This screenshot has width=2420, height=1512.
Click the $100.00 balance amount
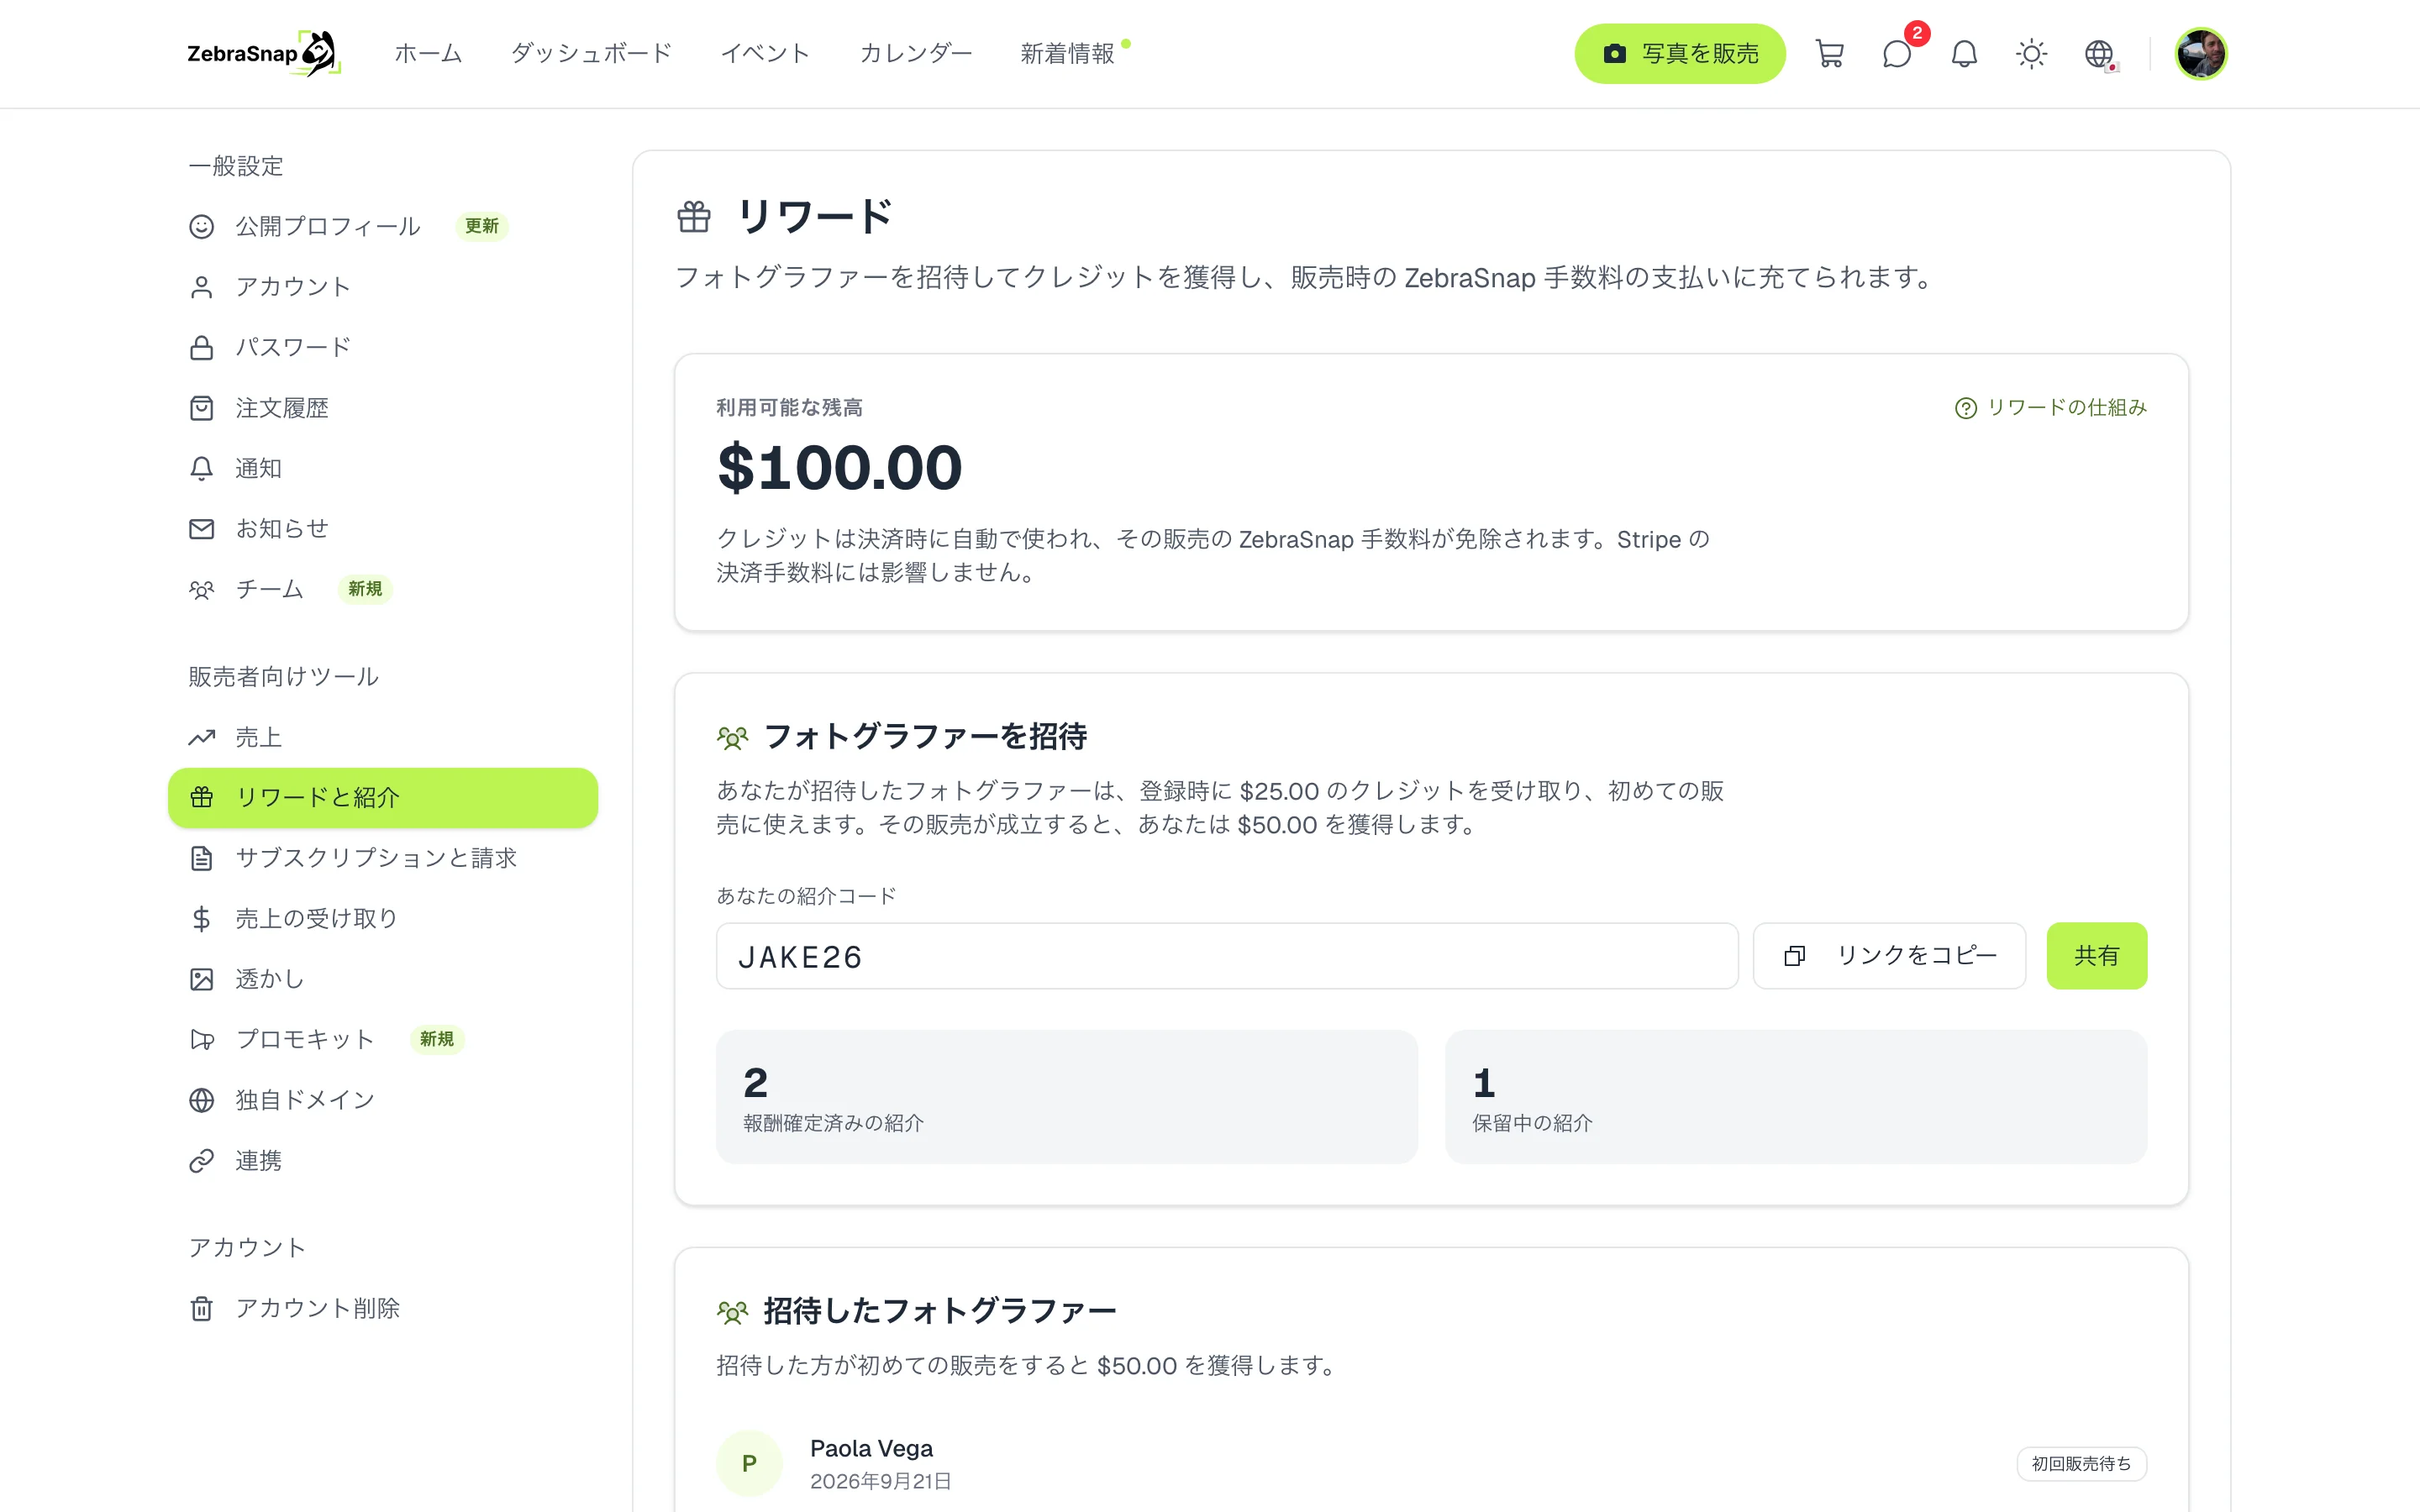tap(840, 468)
